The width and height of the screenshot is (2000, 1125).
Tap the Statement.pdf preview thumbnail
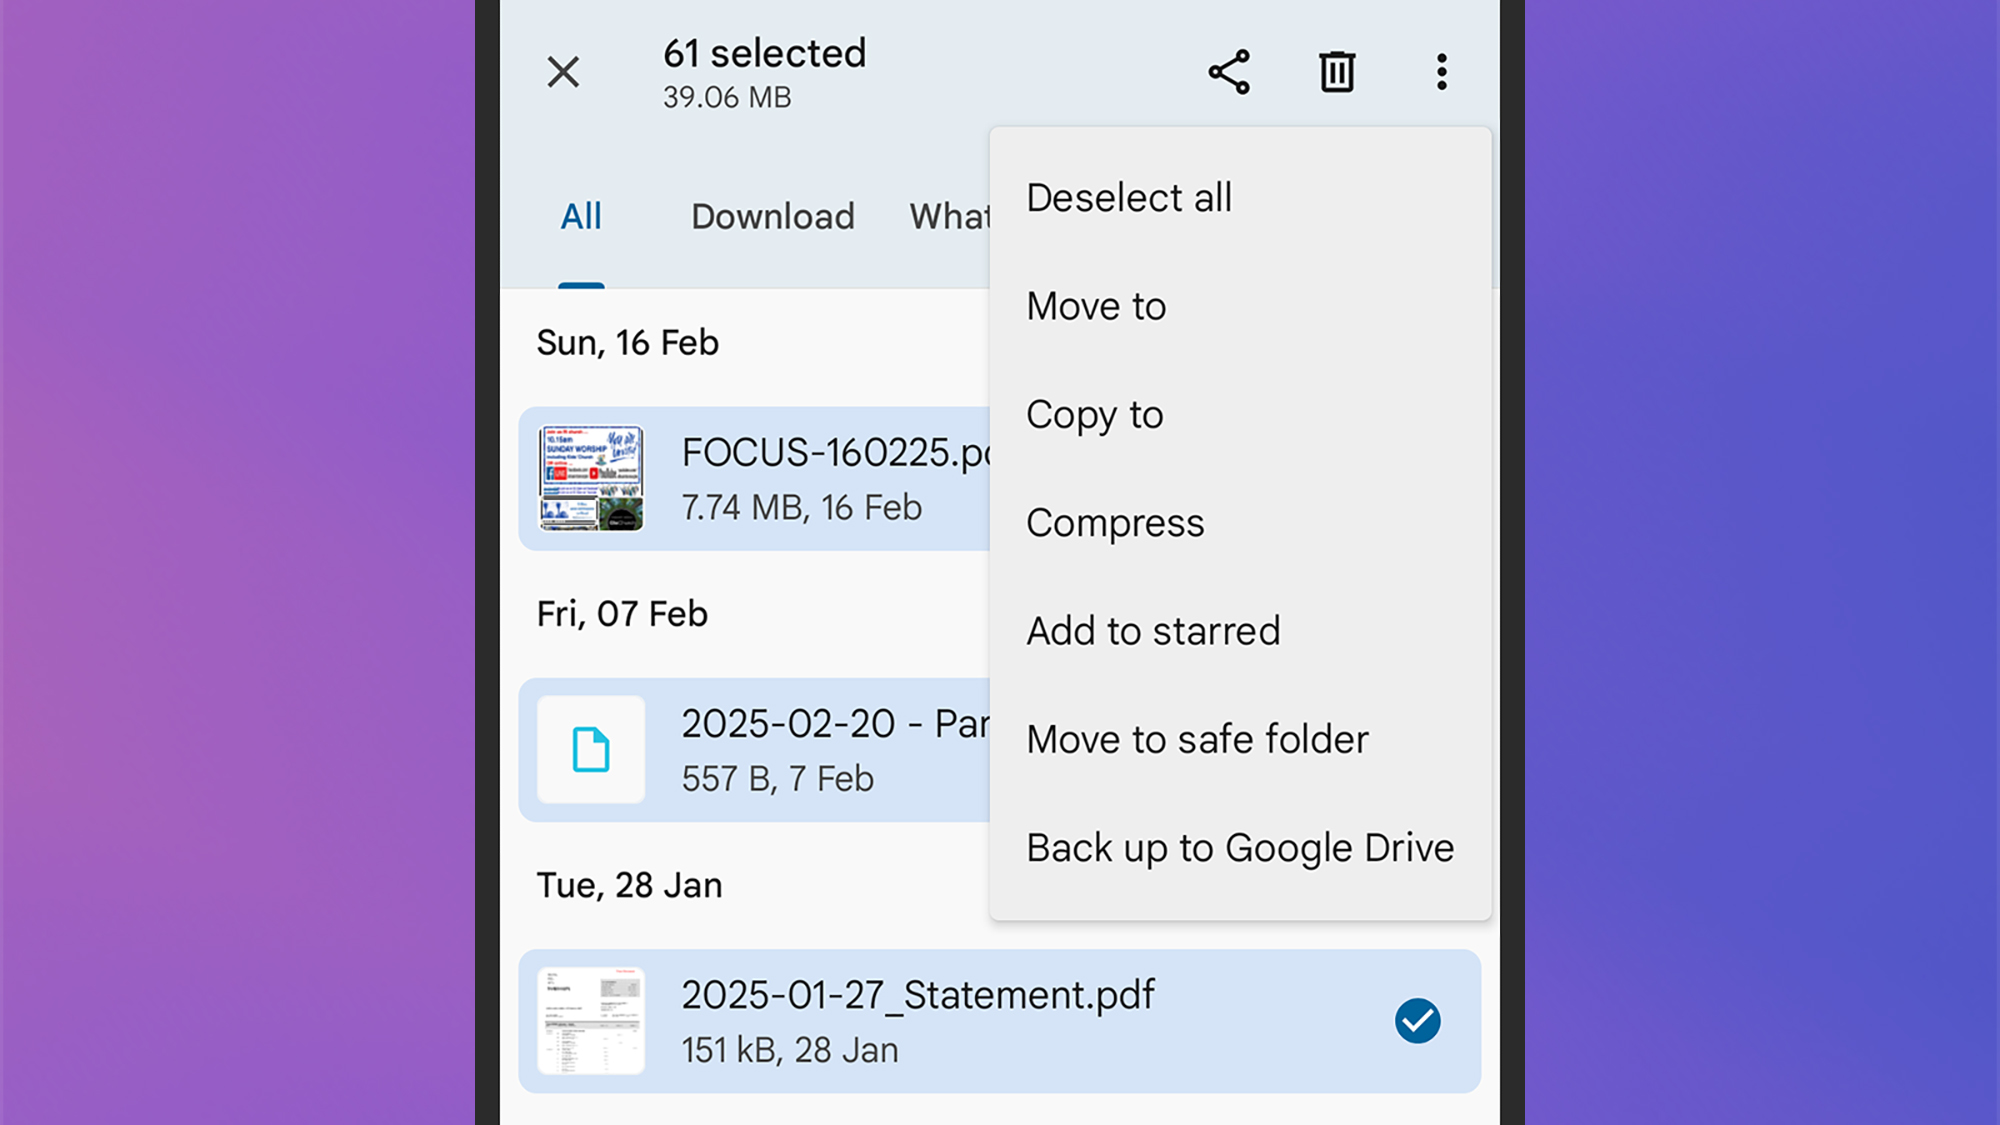click(x=591, y=1020)
